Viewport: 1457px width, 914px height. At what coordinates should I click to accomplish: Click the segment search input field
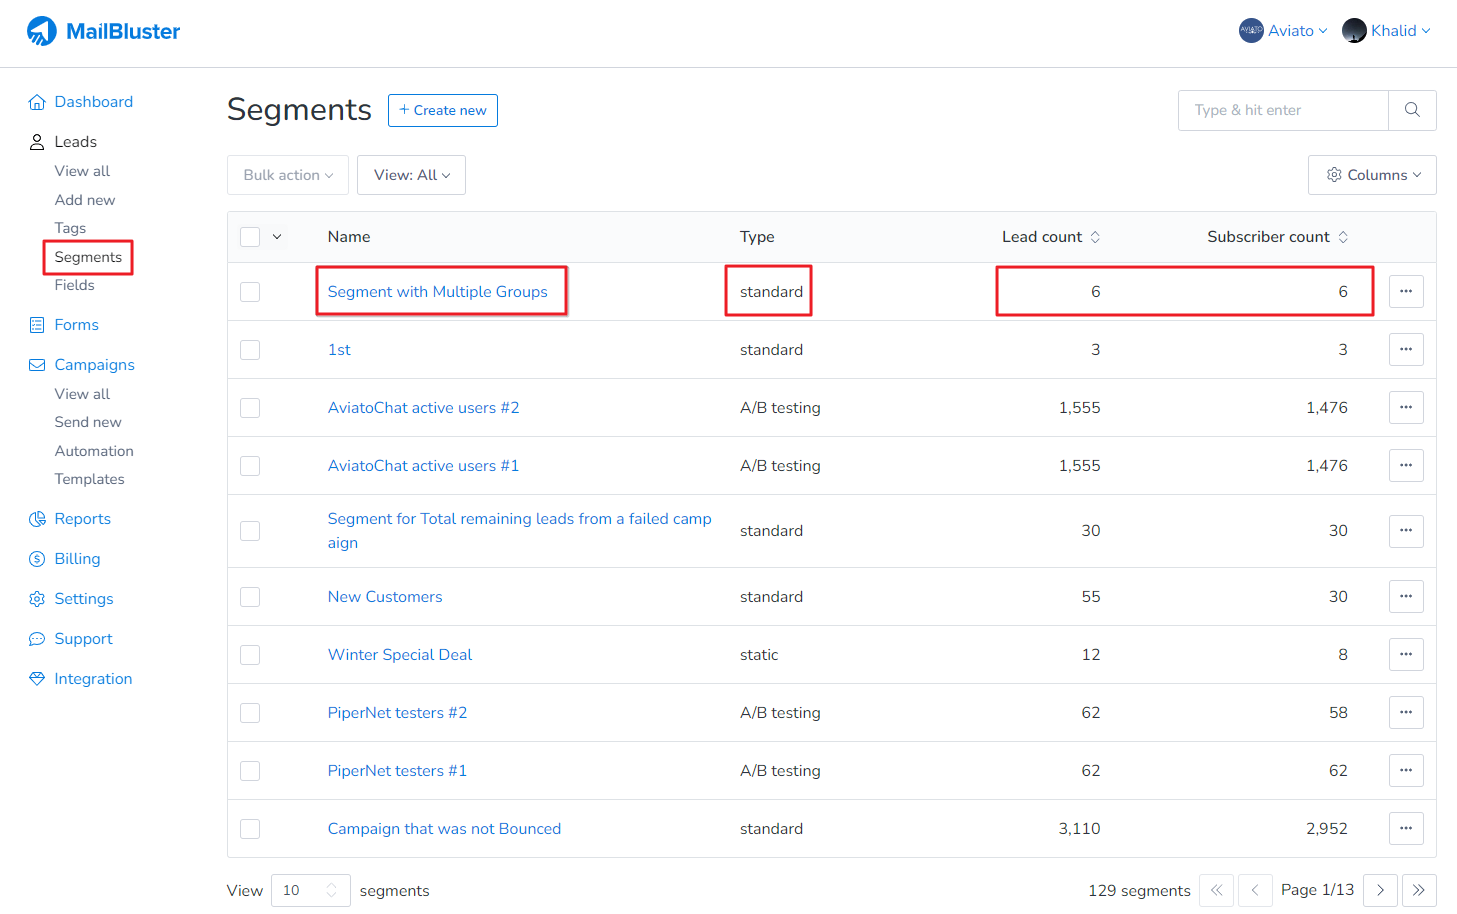coord(1283,110)
